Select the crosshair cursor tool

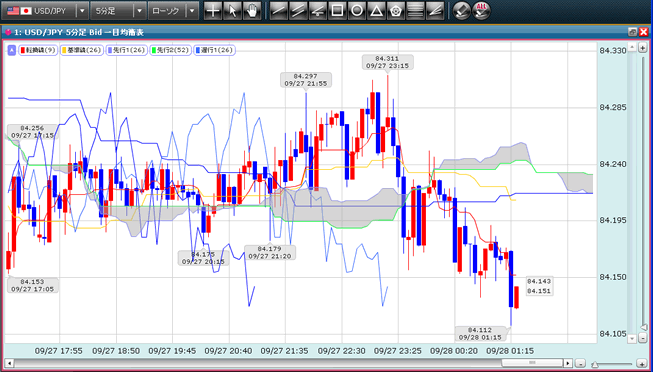pos(213,11)
